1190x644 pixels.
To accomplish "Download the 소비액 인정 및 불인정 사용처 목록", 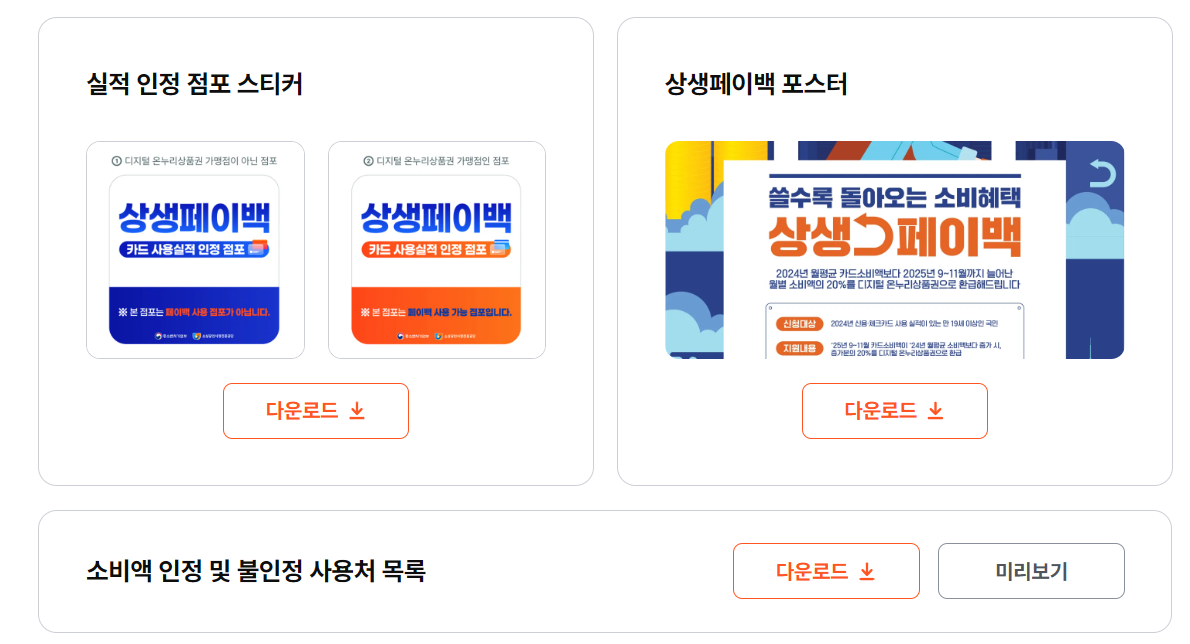I will 826,571.
